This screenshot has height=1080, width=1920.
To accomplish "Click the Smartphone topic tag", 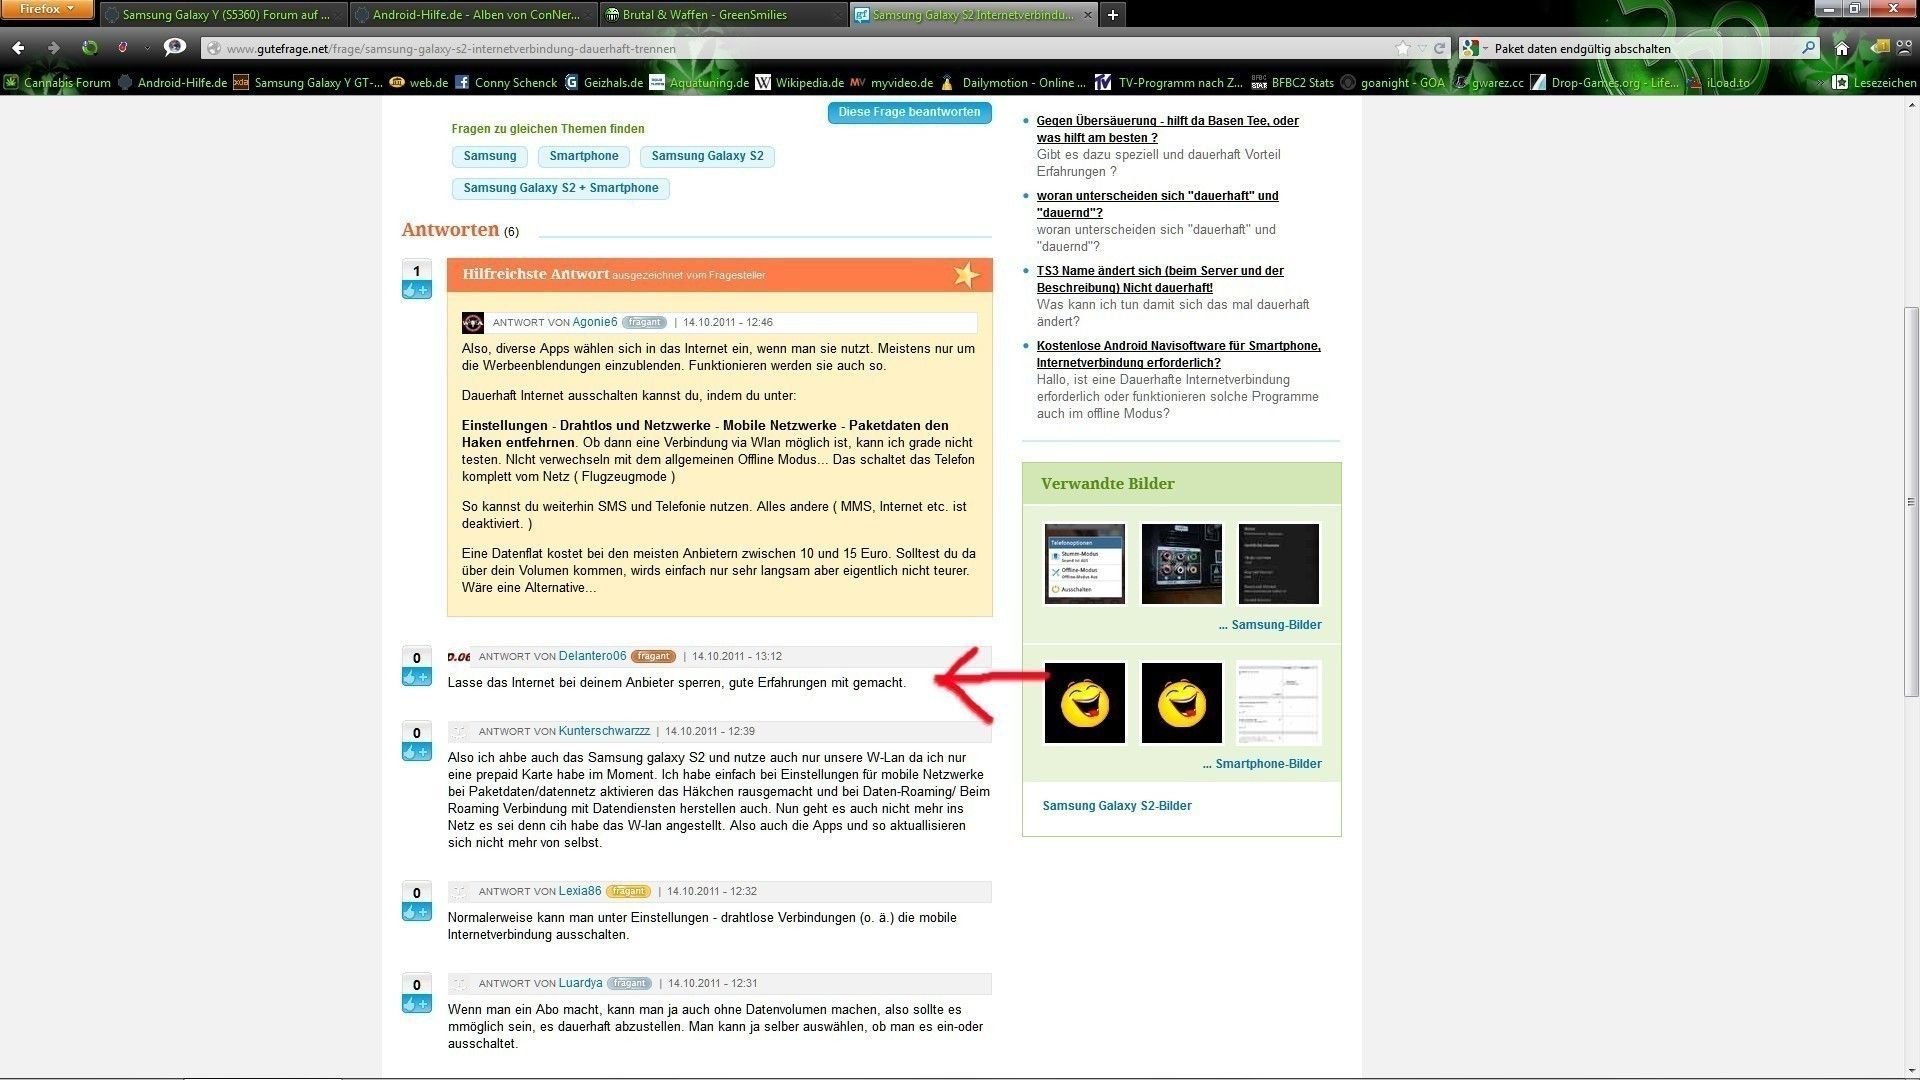I will [x=584, y=156].
